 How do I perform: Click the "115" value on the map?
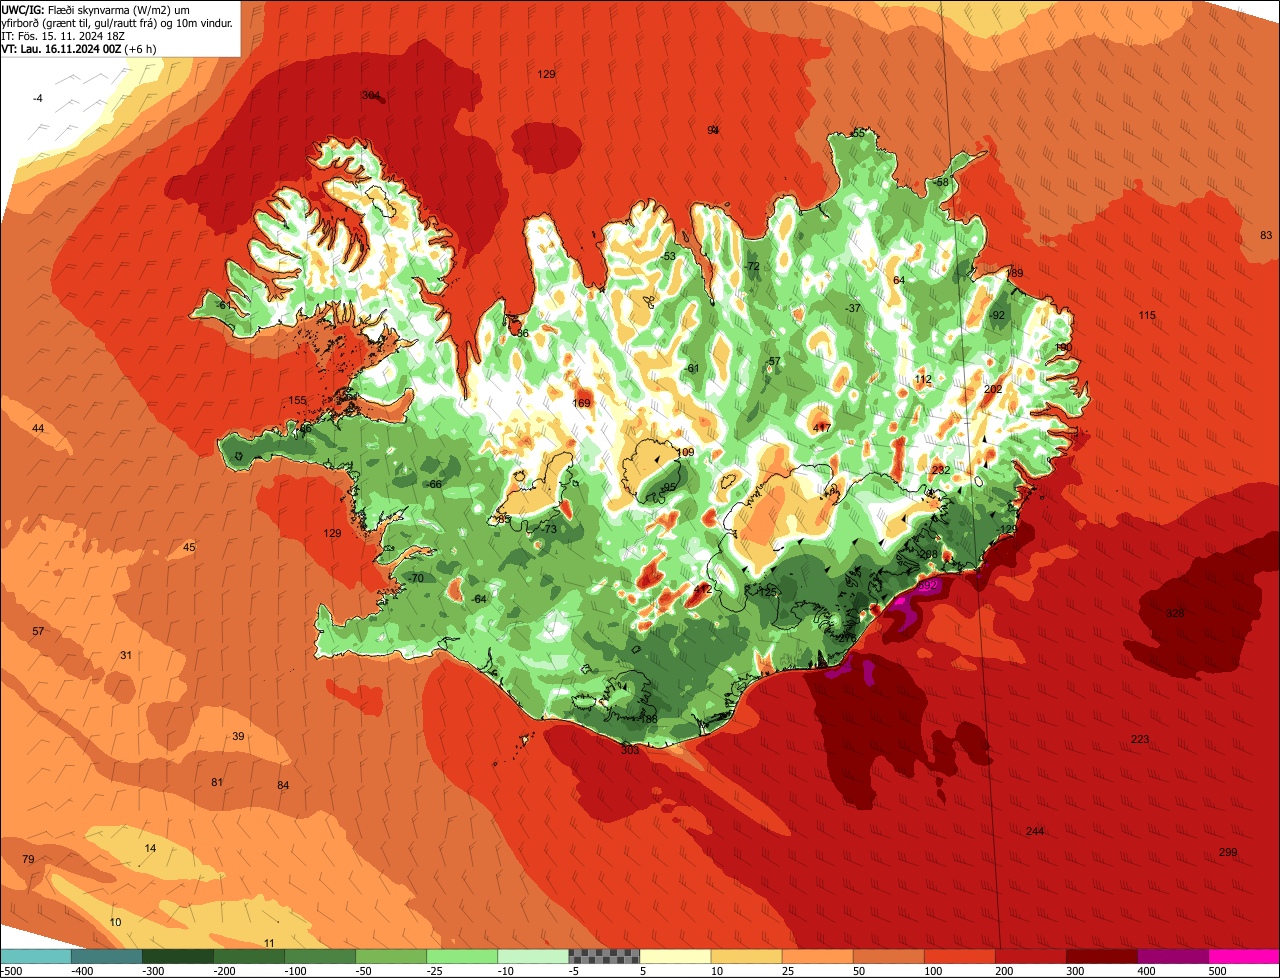(x=1147, y=316)
